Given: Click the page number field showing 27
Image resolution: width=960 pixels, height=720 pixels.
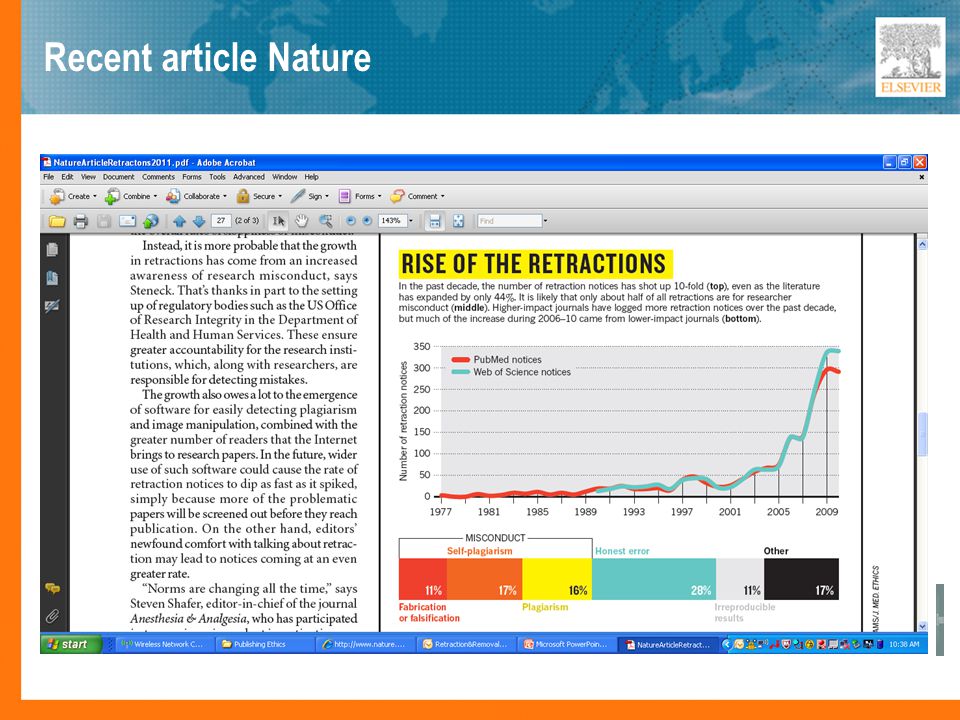Looking at the screenshot, I should 220,220.
